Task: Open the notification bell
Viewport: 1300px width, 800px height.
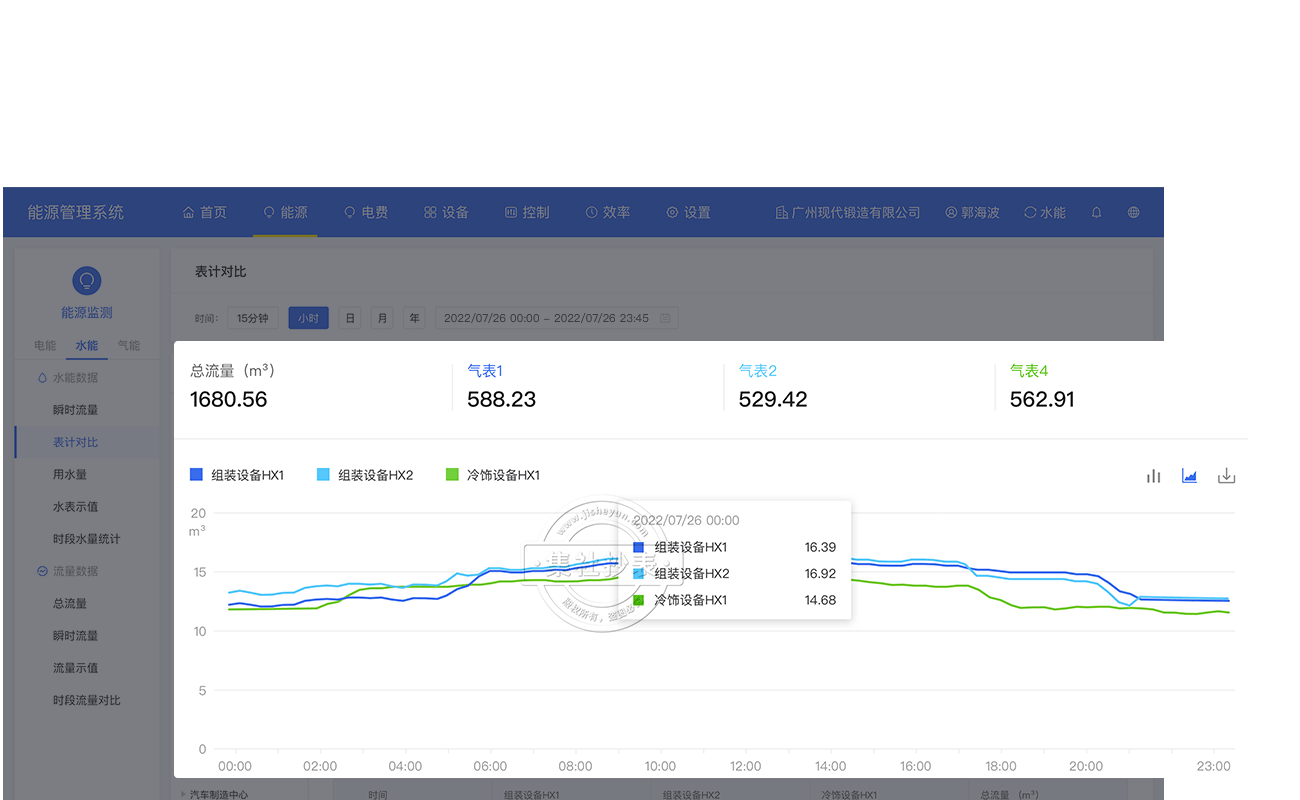Action: tap(1096, 213)
